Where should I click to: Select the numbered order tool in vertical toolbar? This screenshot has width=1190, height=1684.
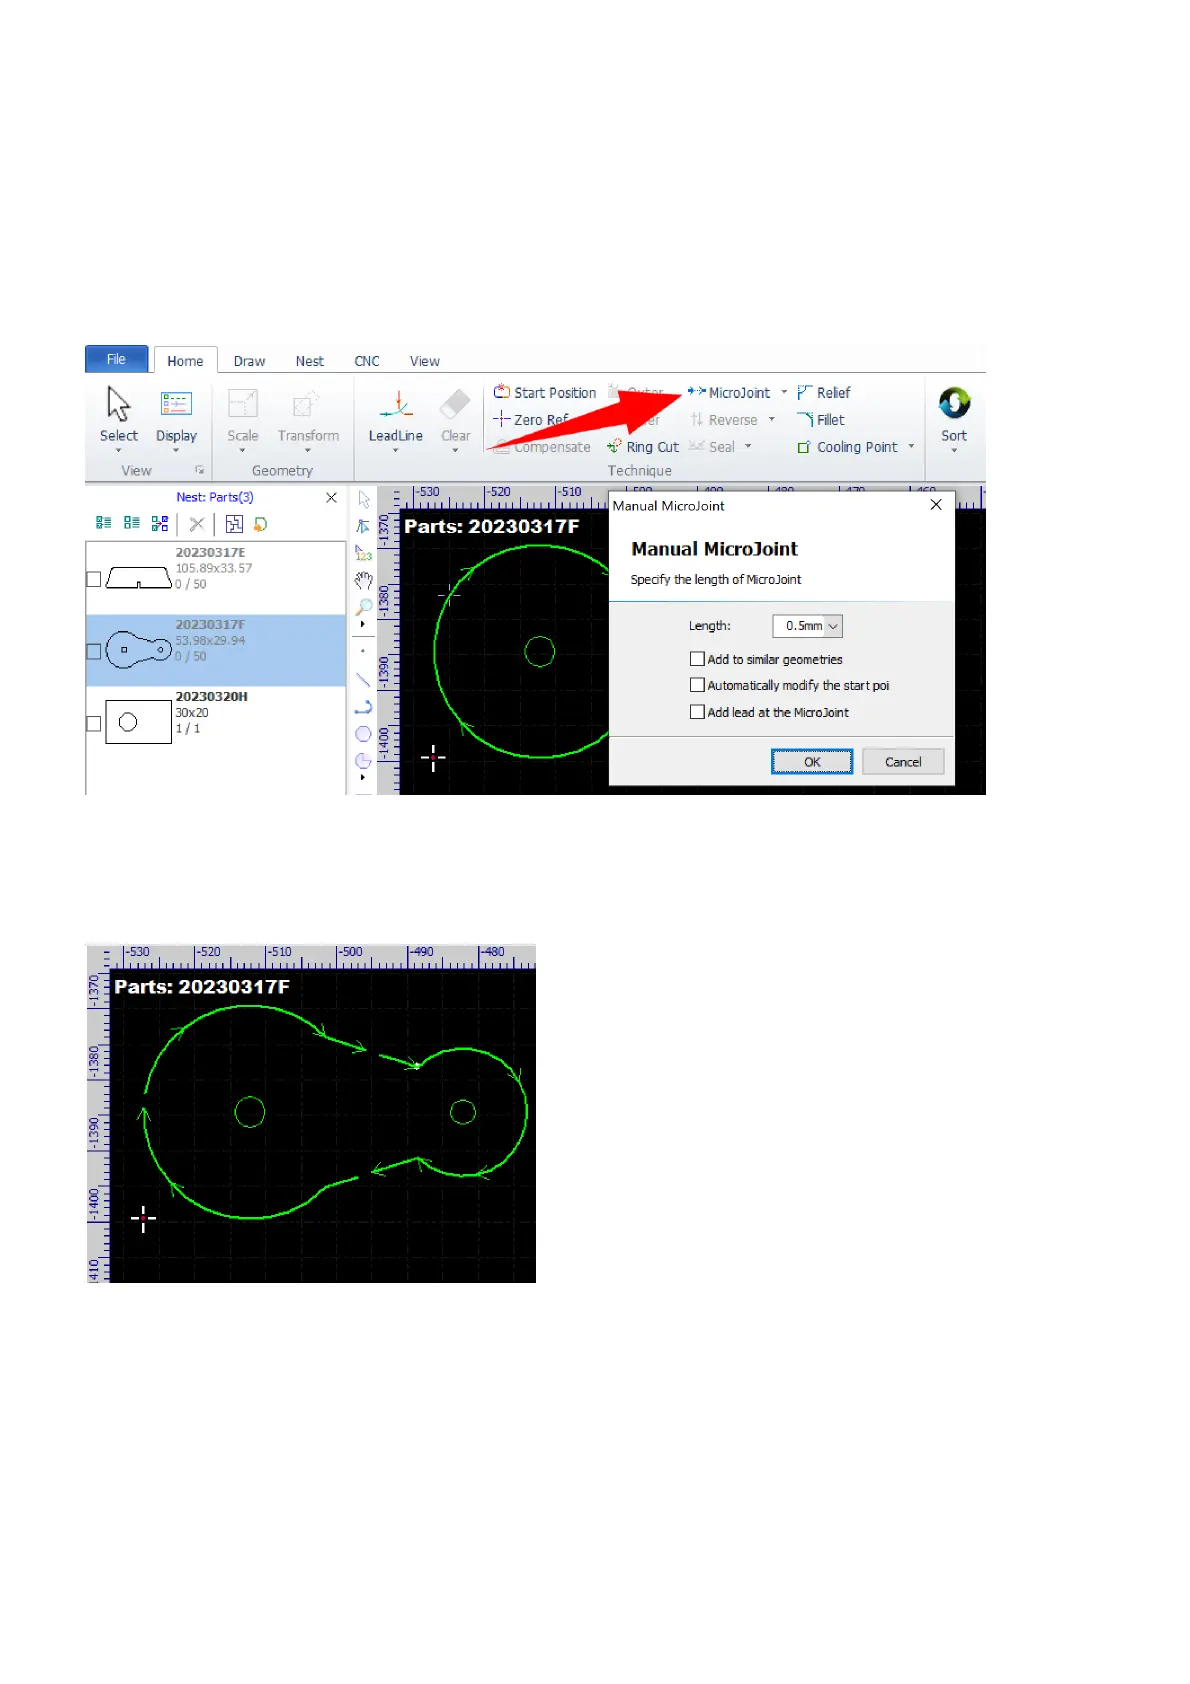(x=363, y=553)
